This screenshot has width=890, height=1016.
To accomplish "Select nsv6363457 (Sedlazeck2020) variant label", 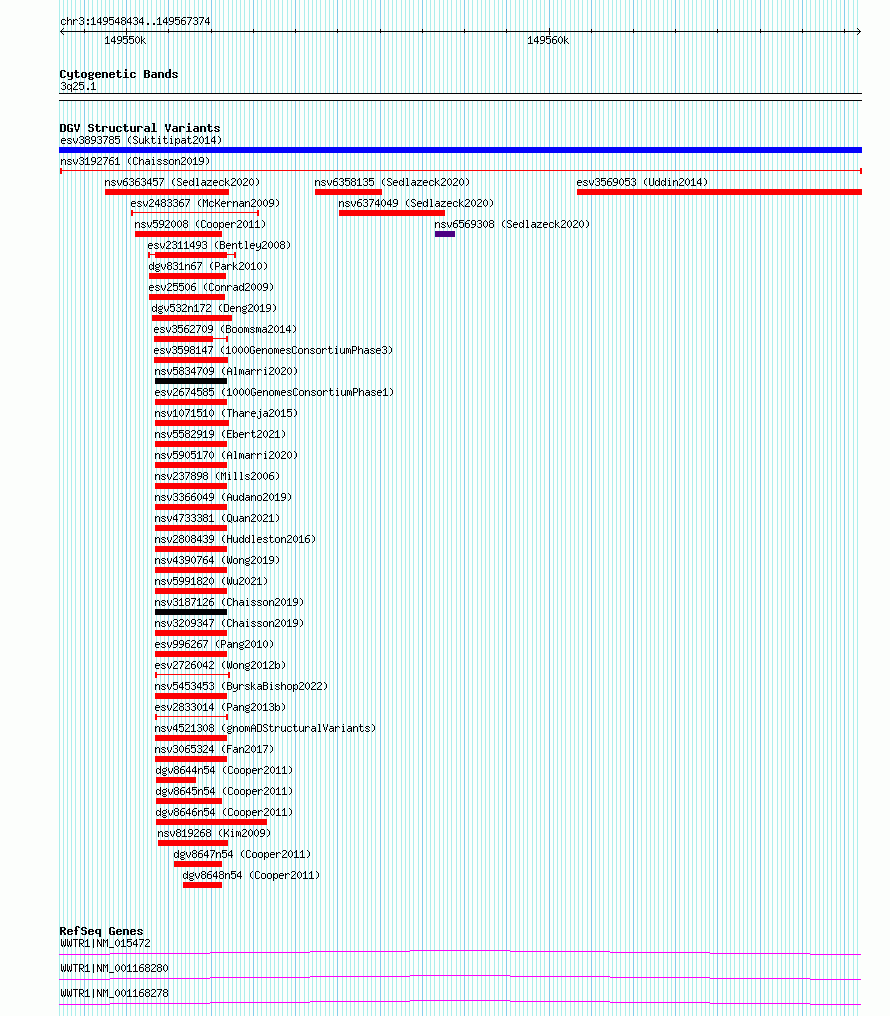I will [182, 182].
